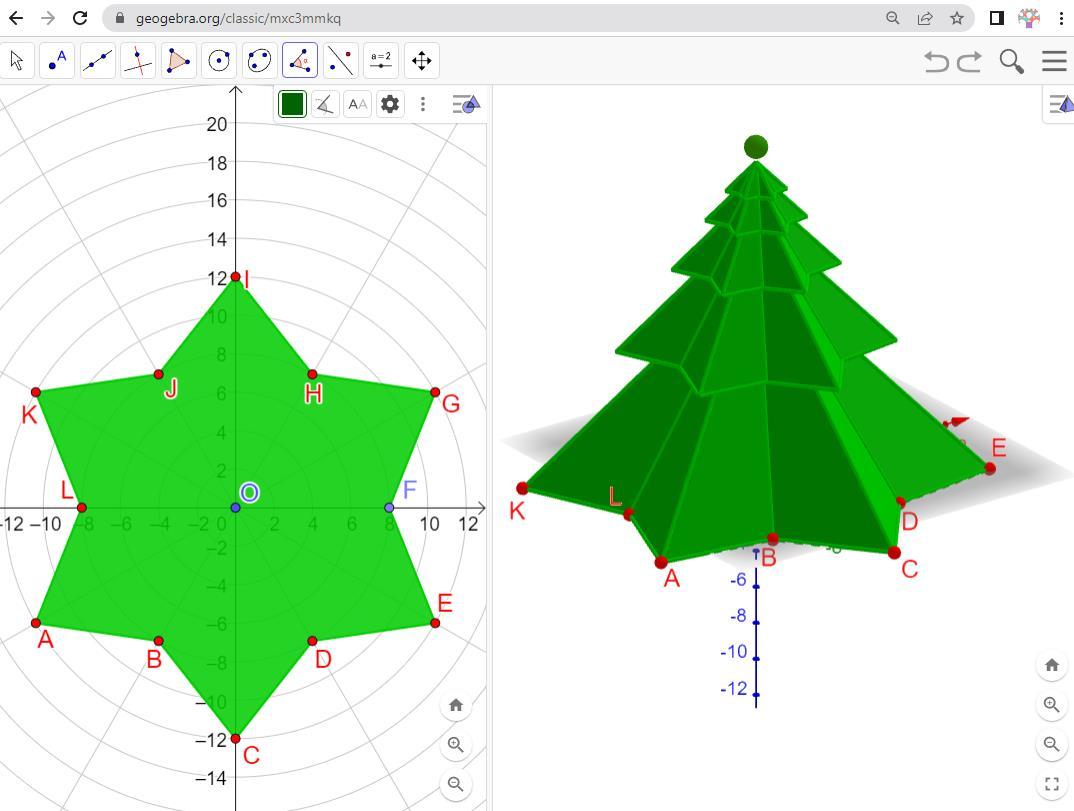Select the Move Graphics View tool
Image resolution: width=1074 pixels, height=811 pixels.
(x=421, y=61)
